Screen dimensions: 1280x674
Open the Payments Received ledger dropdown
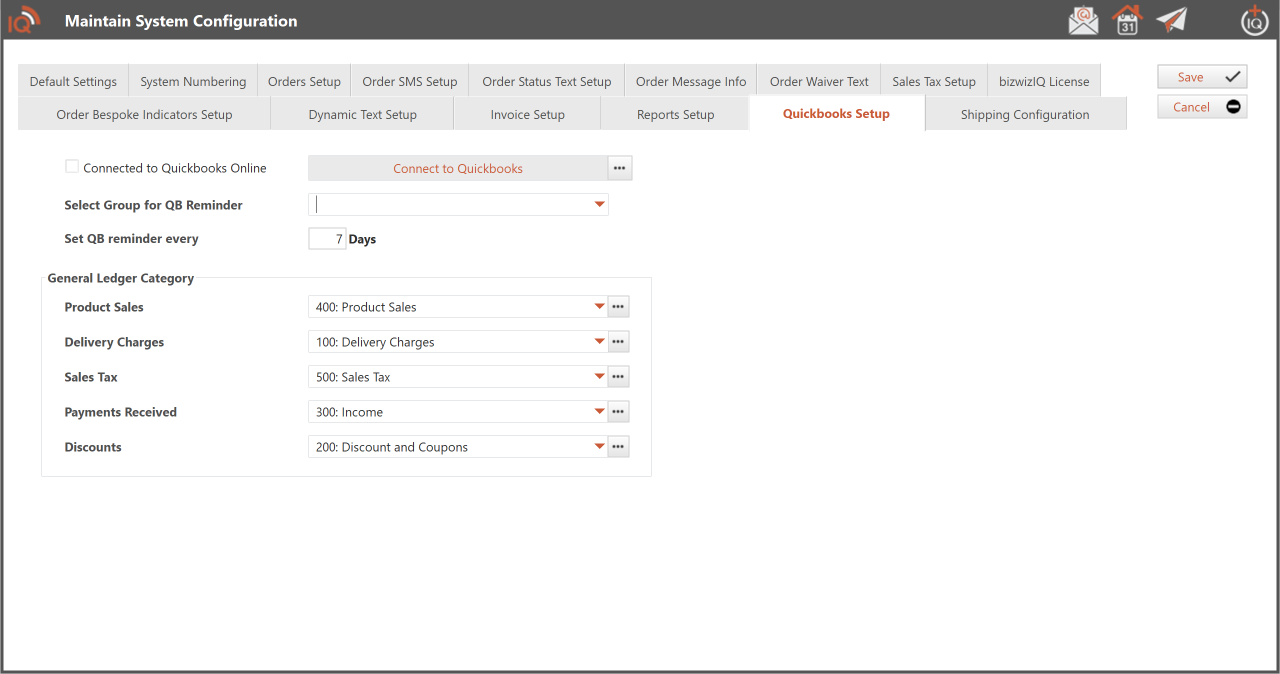599,412
